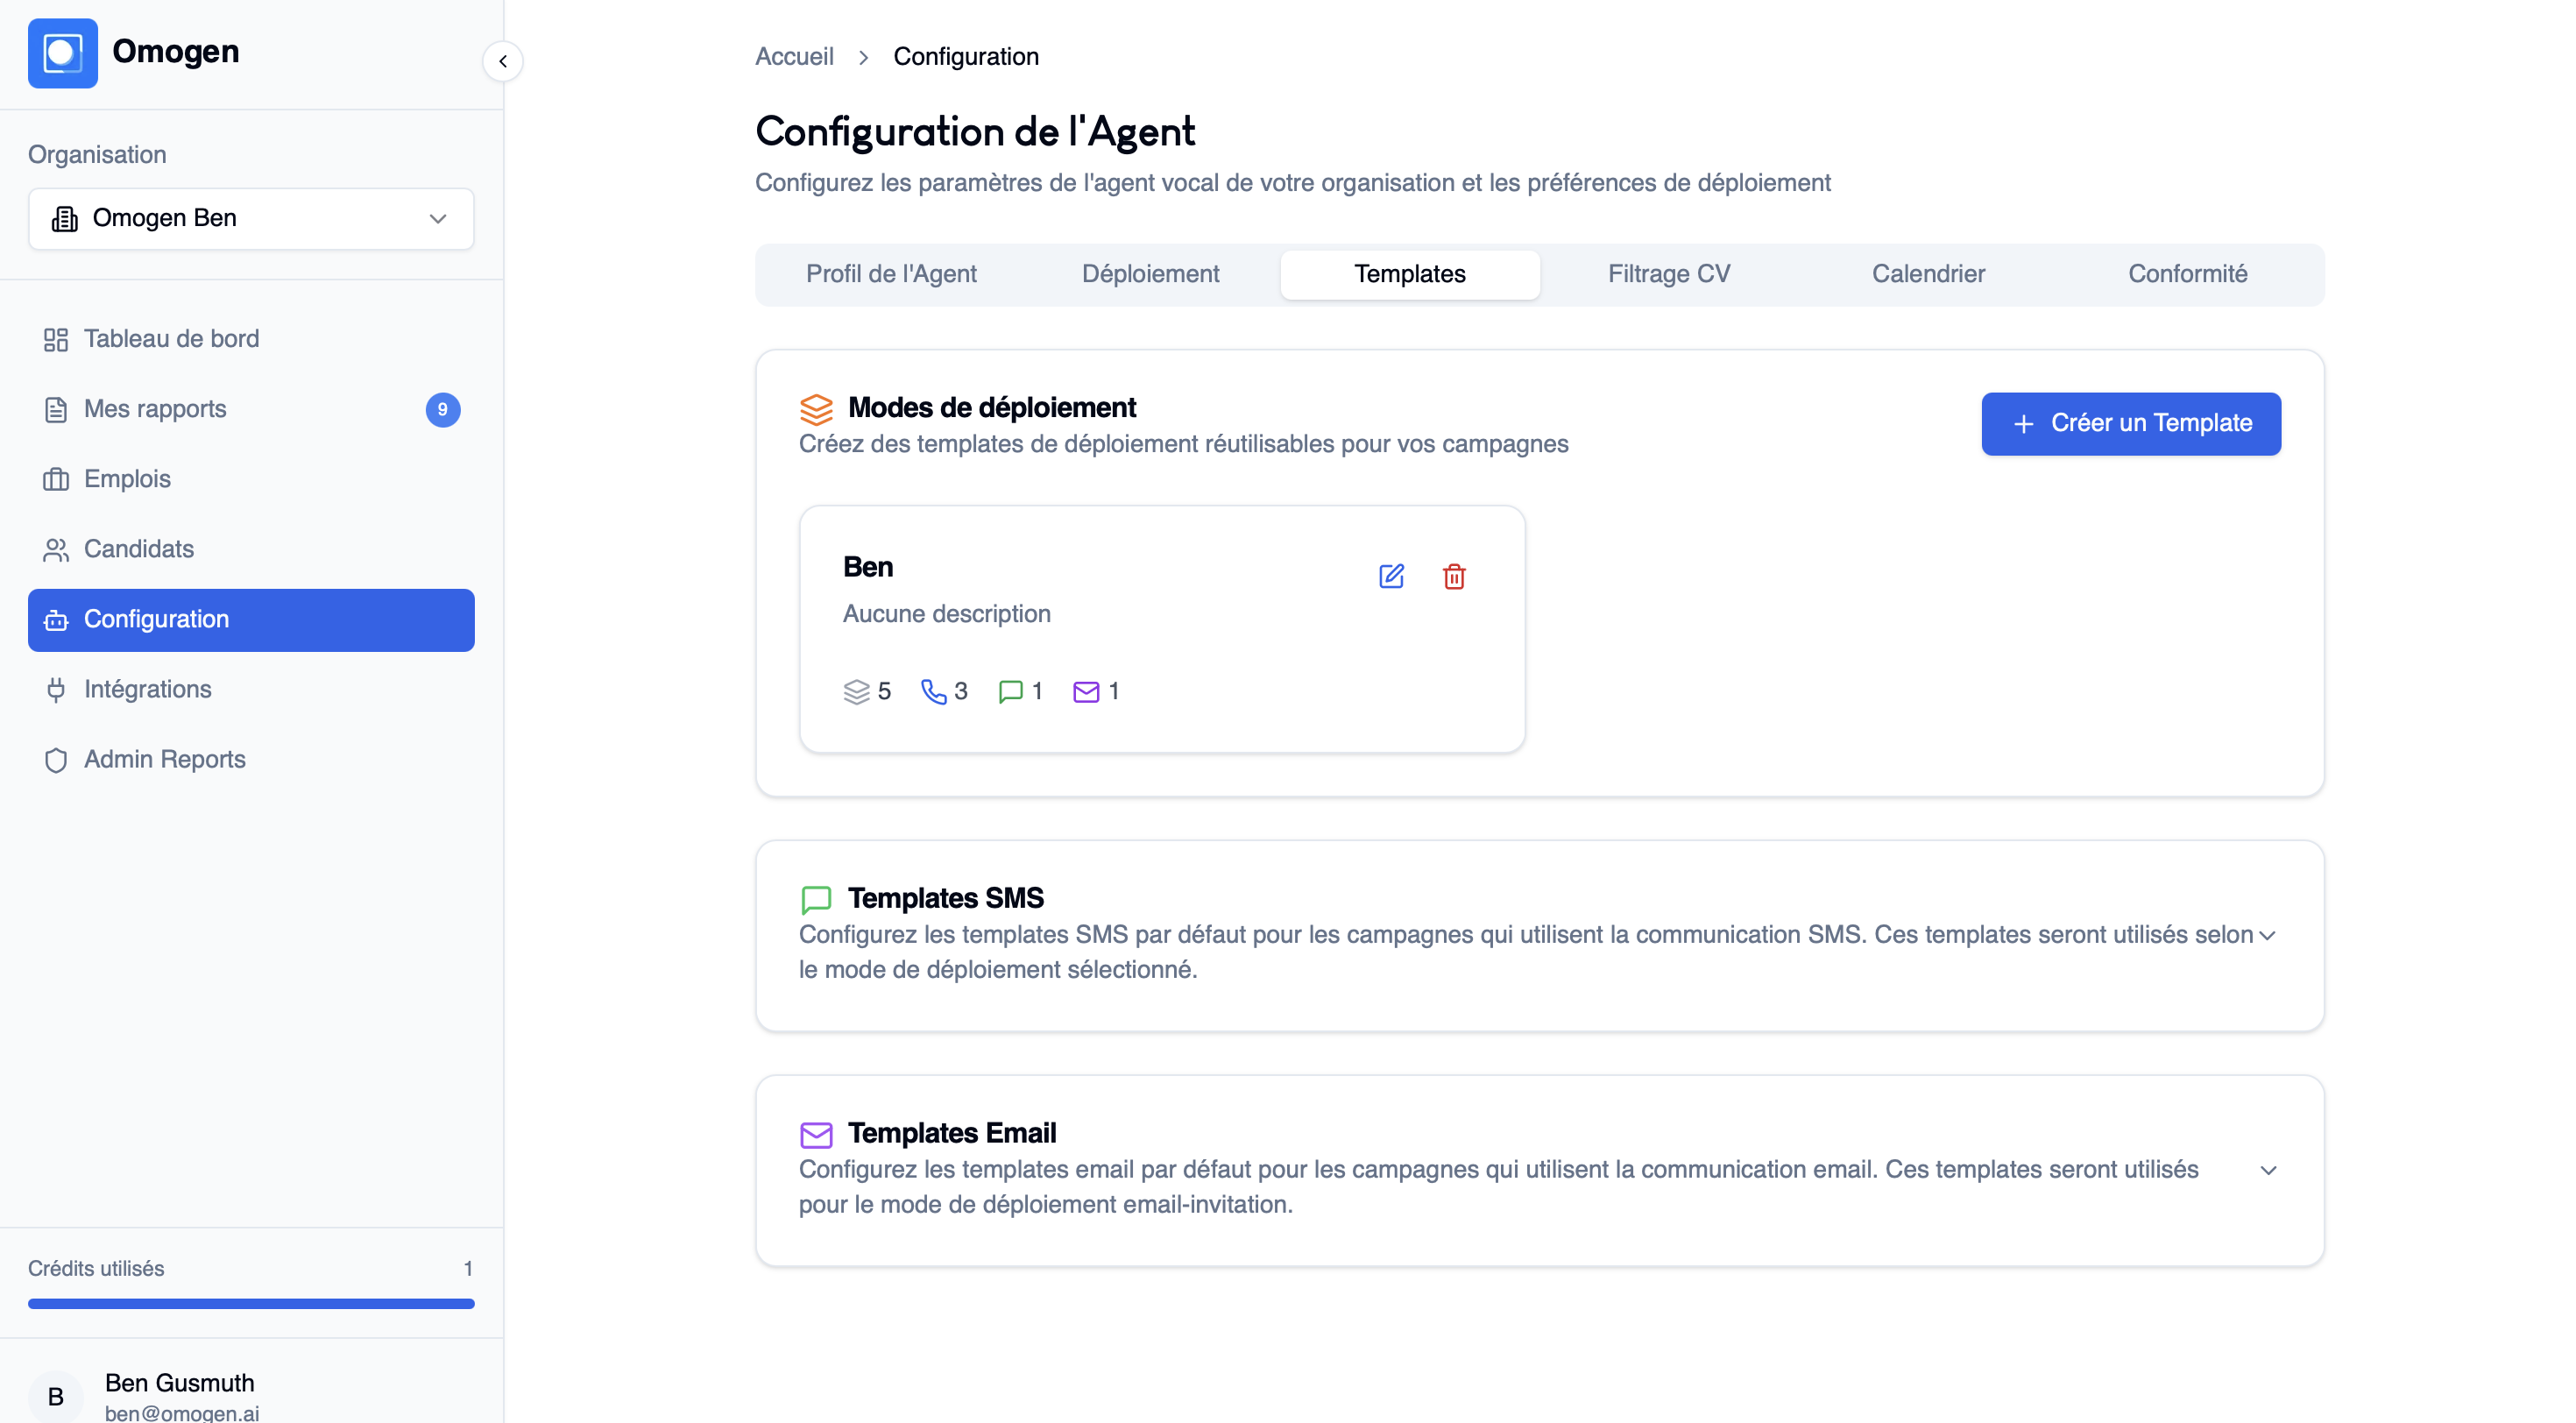Open the Calendrier tab
Image resolution: width=2576 pixels, height=1423 pixels.
point(1927,273)
